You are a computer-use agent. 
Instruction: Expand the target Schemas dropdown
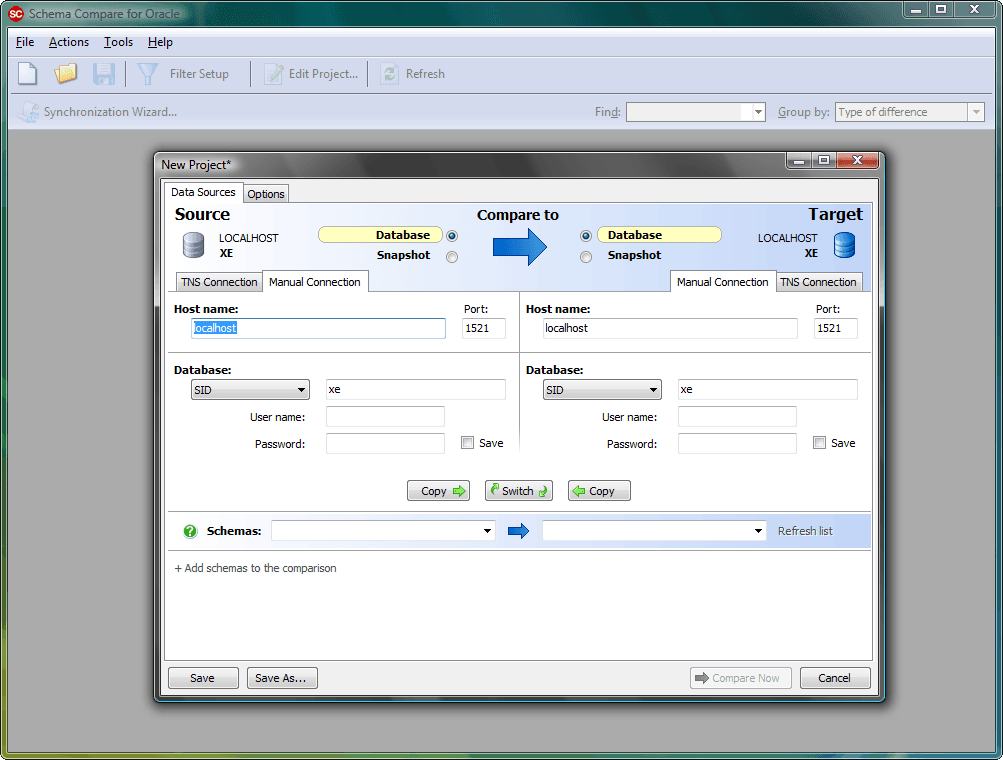pos(758,531)
